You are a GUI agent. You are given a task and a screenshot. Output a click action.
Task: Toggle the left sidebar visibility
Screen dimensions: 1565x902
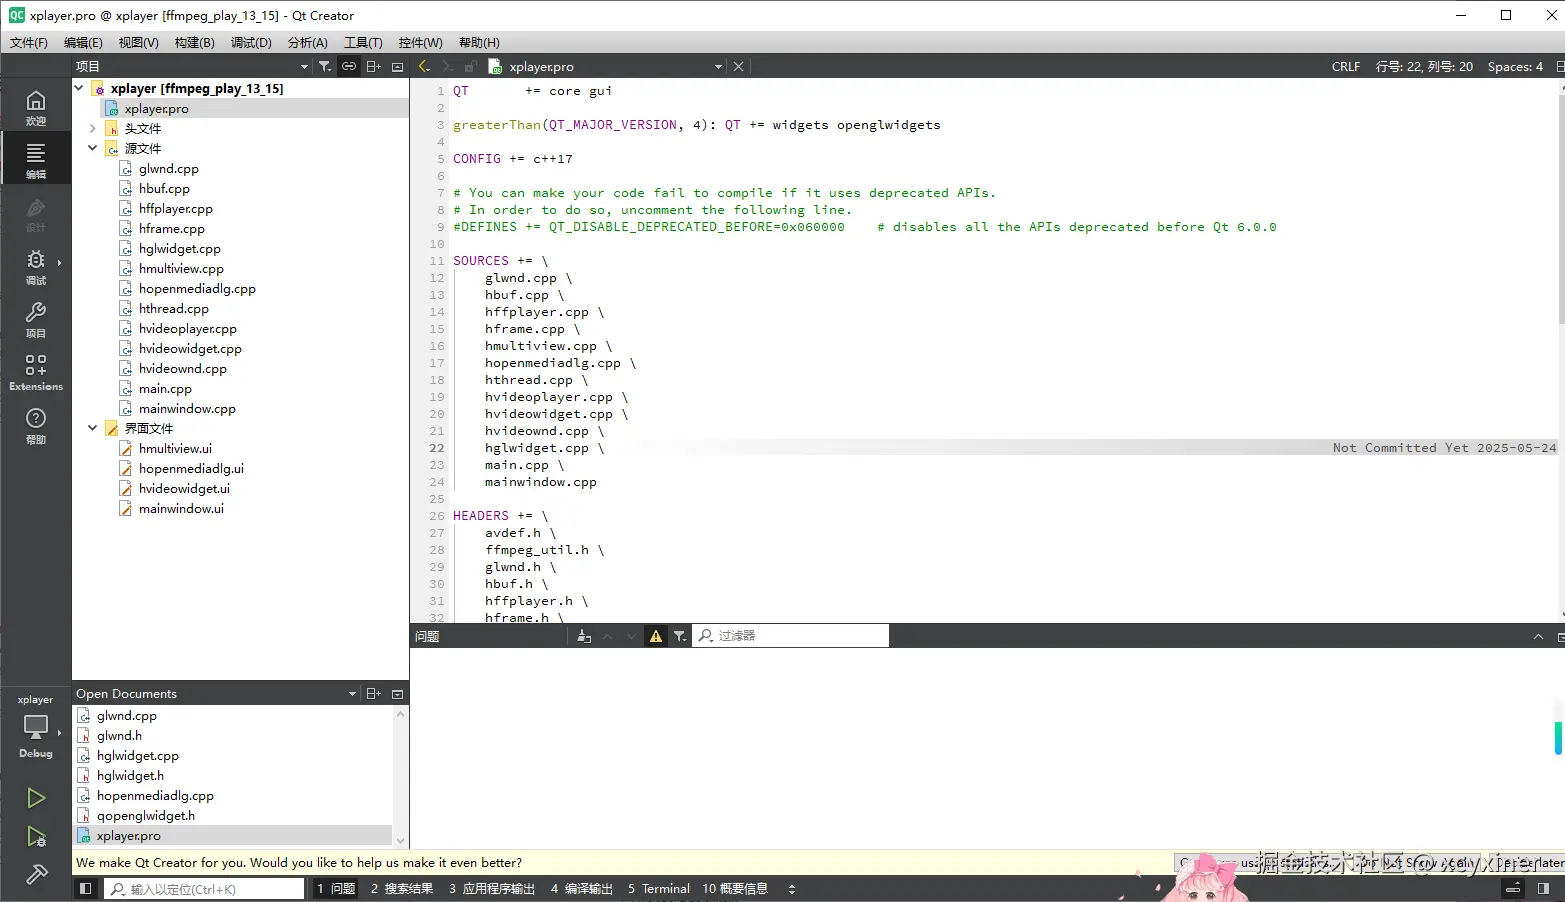pyautogui.click(x=86, y=888)
